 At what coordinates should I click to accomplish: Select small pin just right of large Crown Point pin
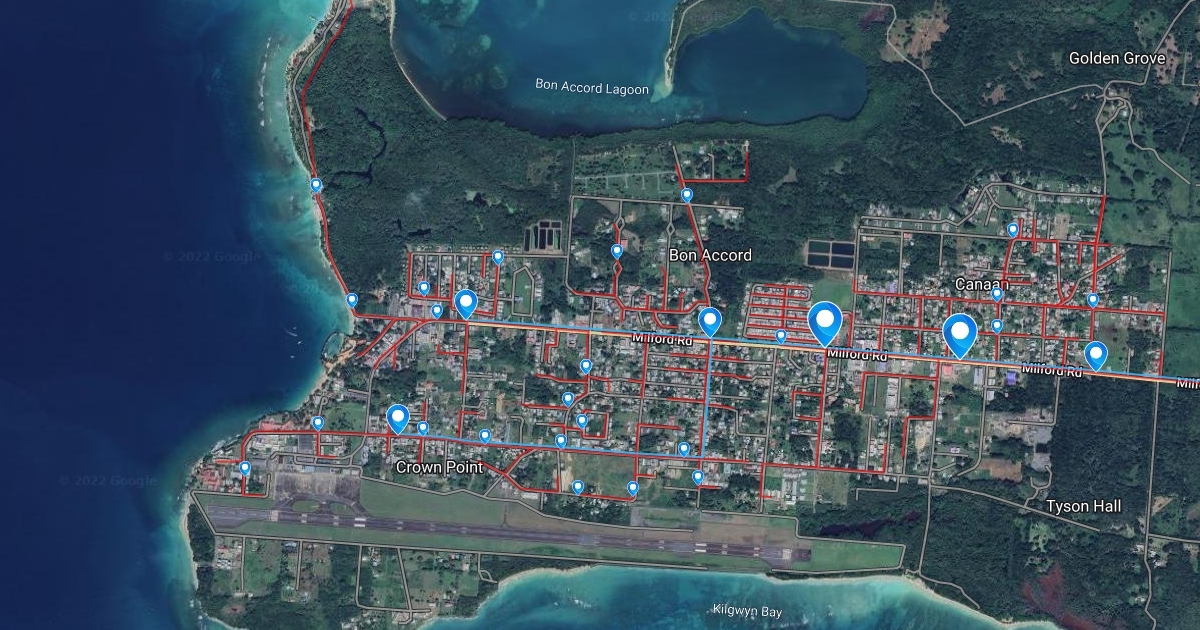click(x=423, y=428)
